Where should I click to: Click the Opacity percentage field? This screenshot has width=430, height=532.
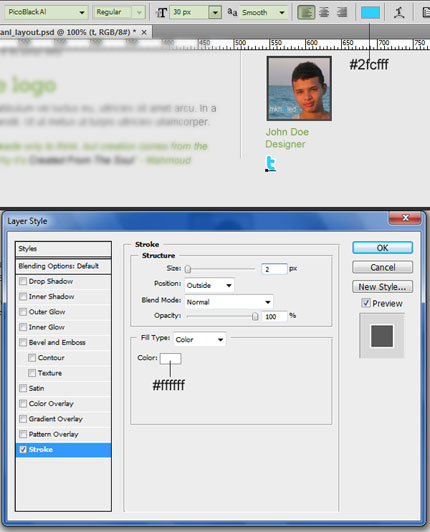[274, 317]
